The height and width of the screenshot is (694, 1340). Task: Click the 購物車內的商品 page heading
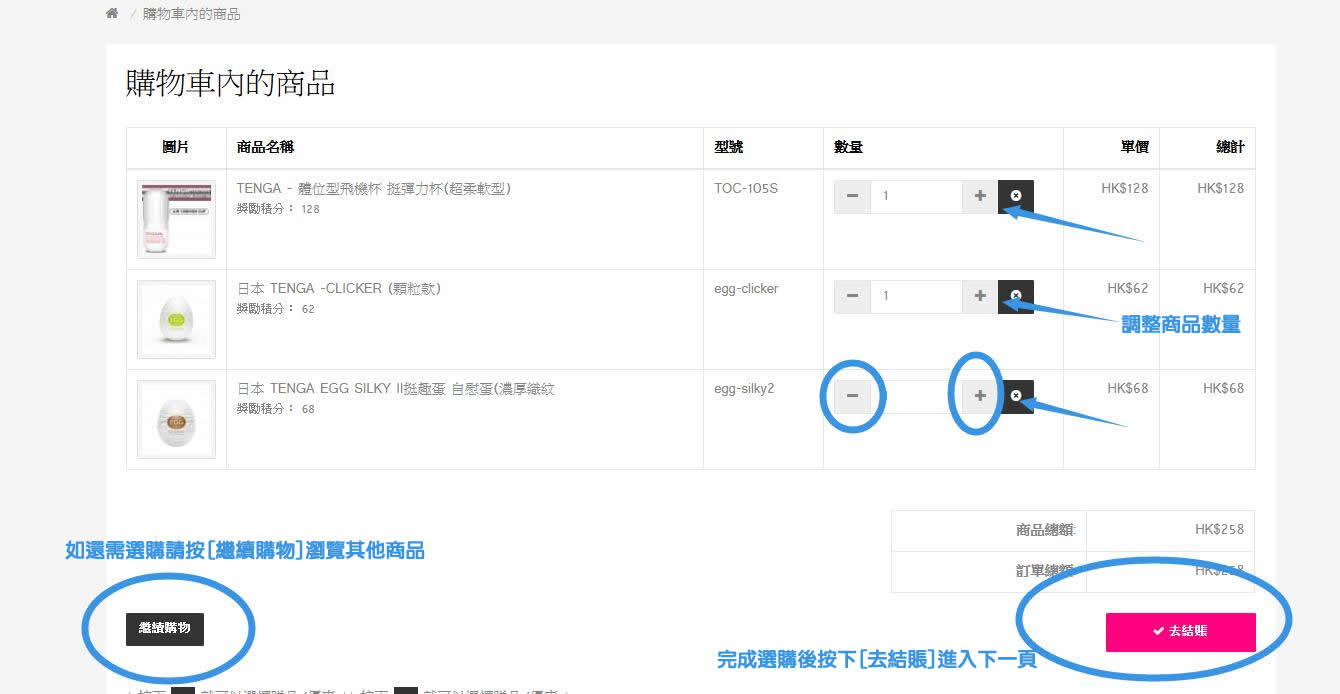(230, 83)
